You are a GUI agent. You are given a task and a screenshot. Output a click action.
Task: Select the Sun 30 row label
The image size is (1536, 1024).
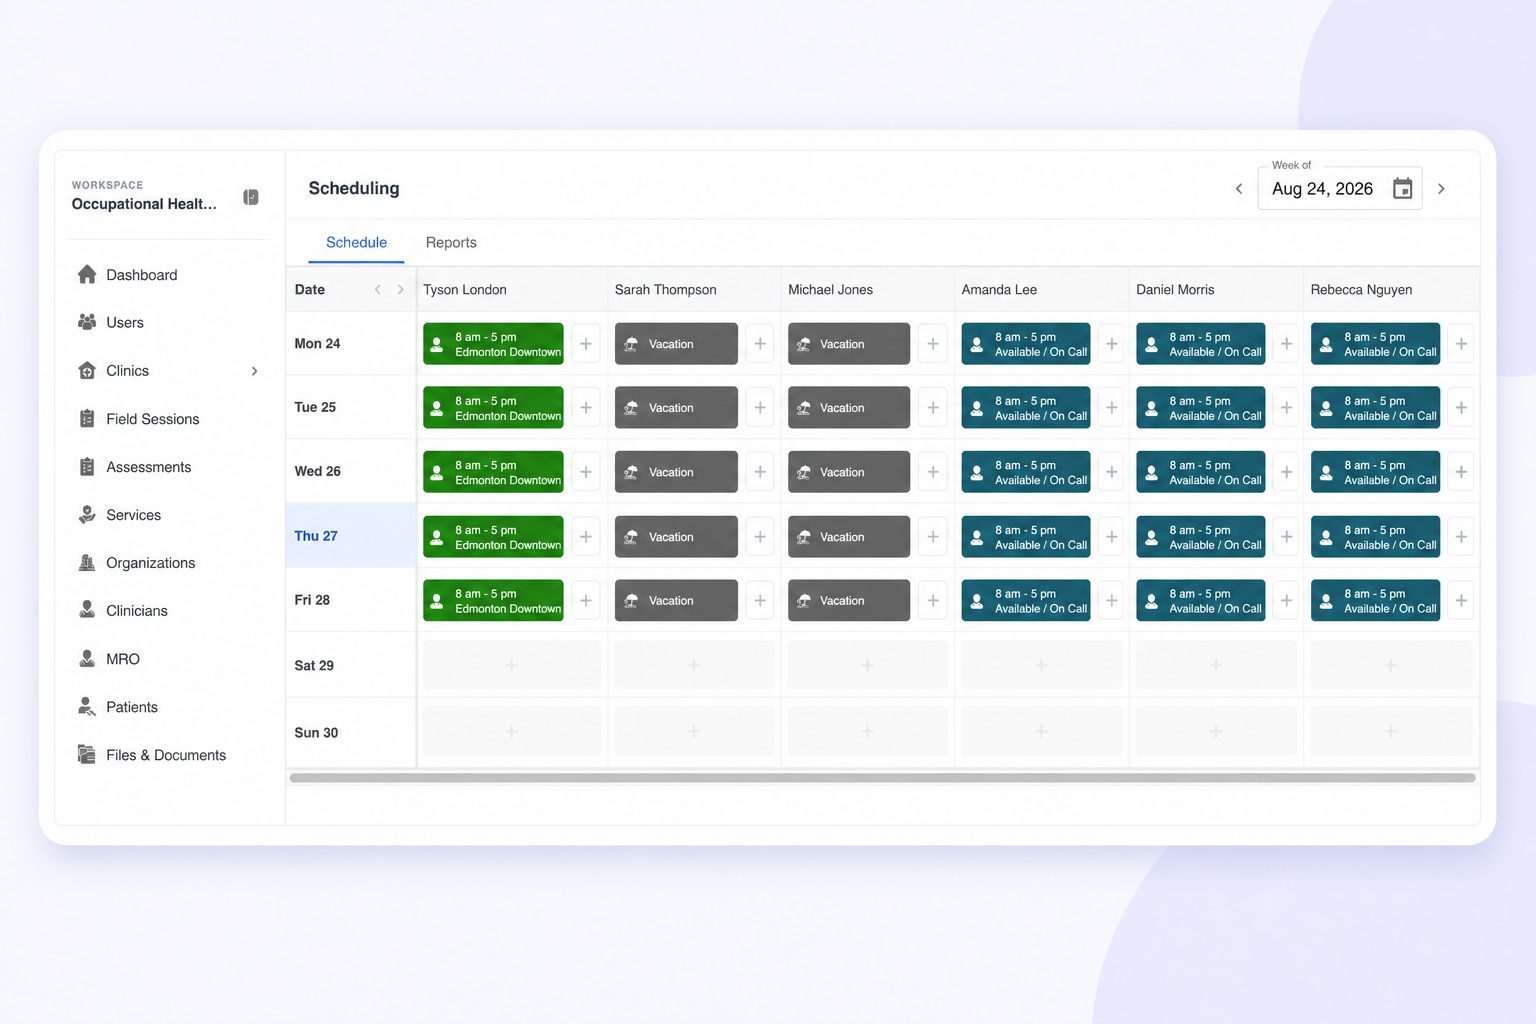[316, 732]
